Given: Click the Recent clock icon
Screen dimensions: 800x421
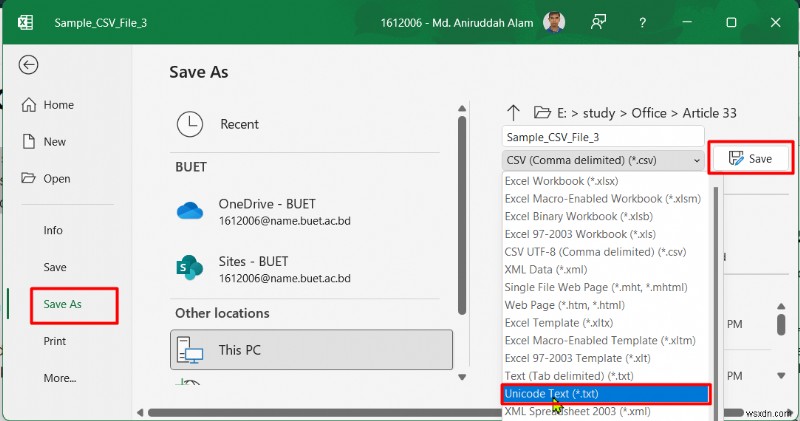Looking at the screenshot, I should (190, 124).
